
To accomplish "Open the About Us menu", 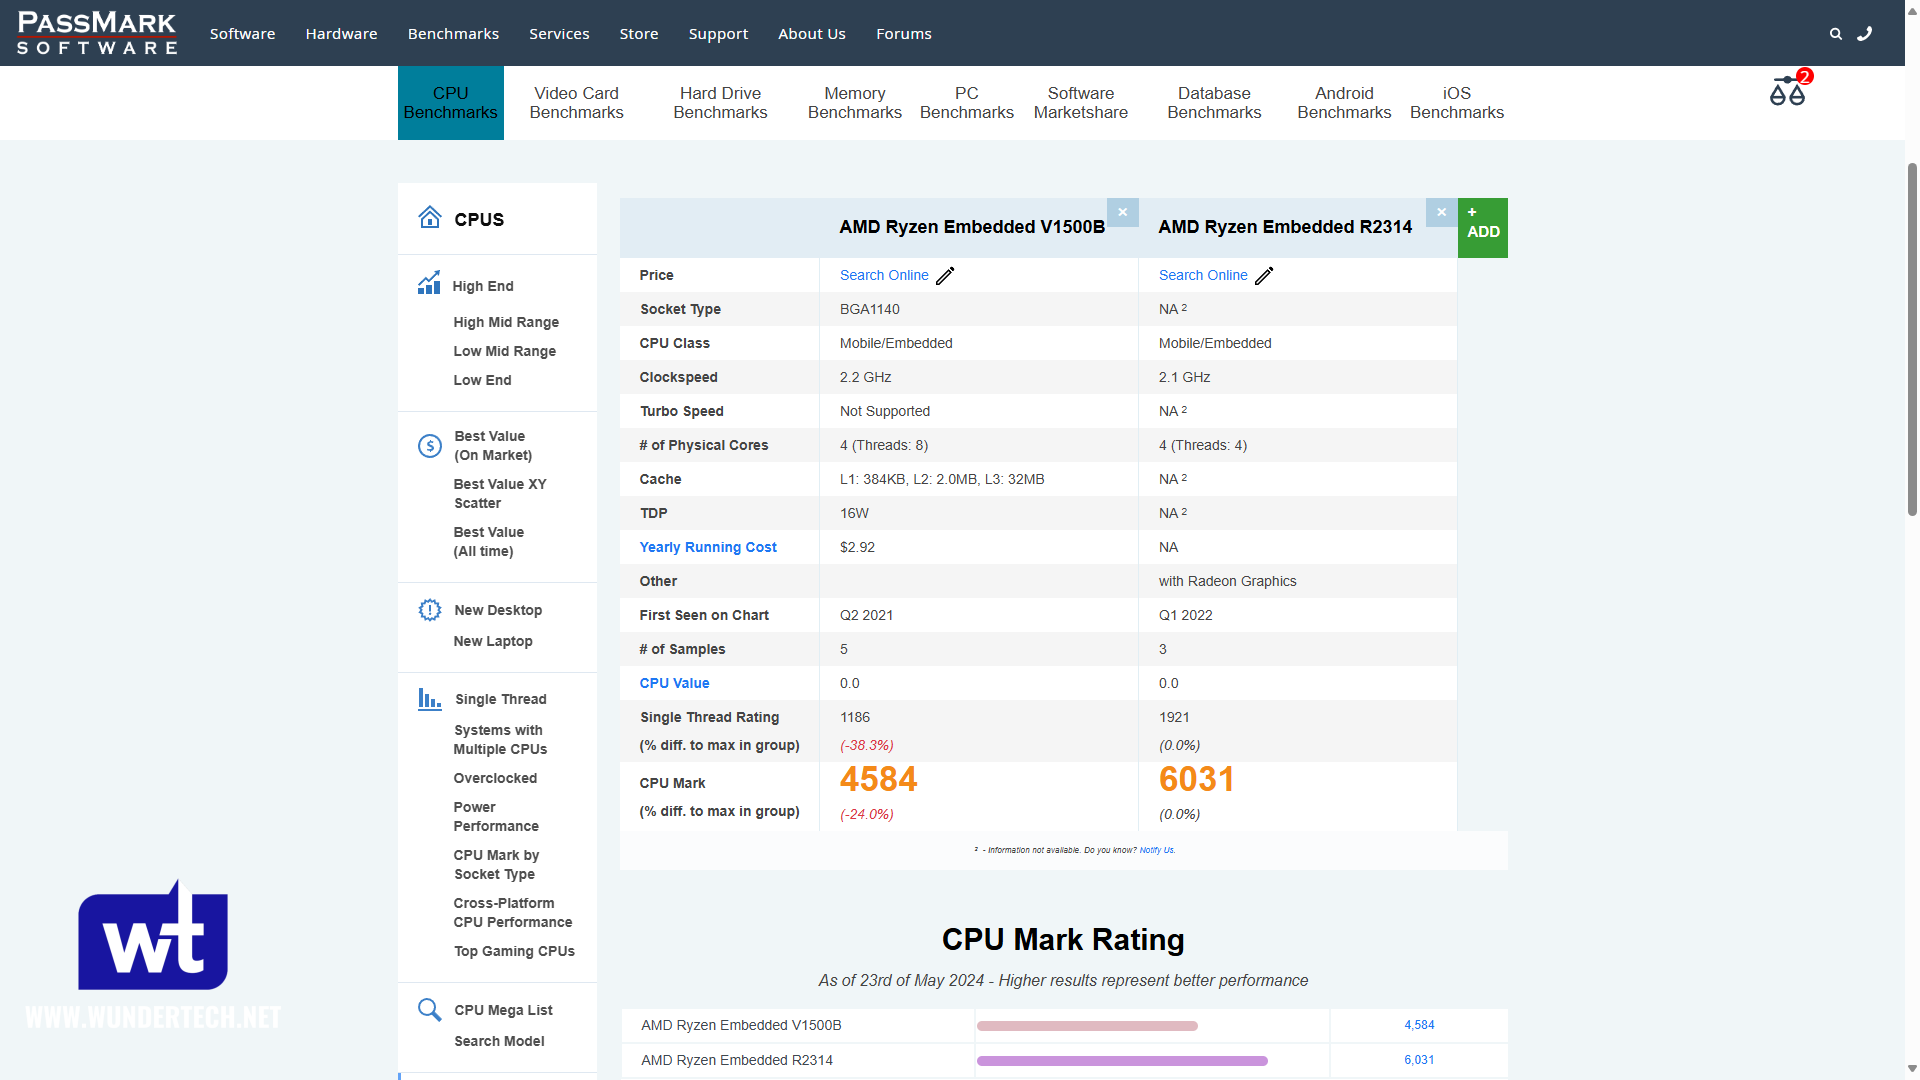I will pos(812,34).
